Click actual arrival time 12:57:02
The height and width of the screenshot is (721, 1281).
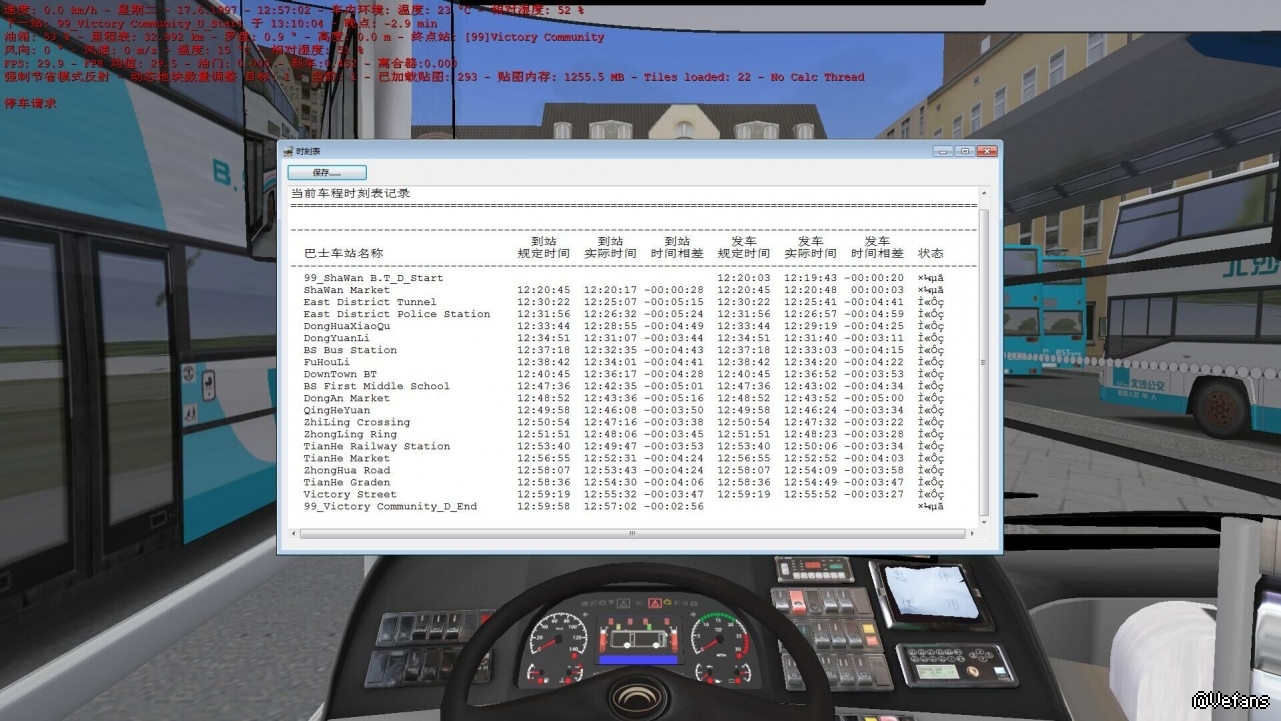coord(610,506)
